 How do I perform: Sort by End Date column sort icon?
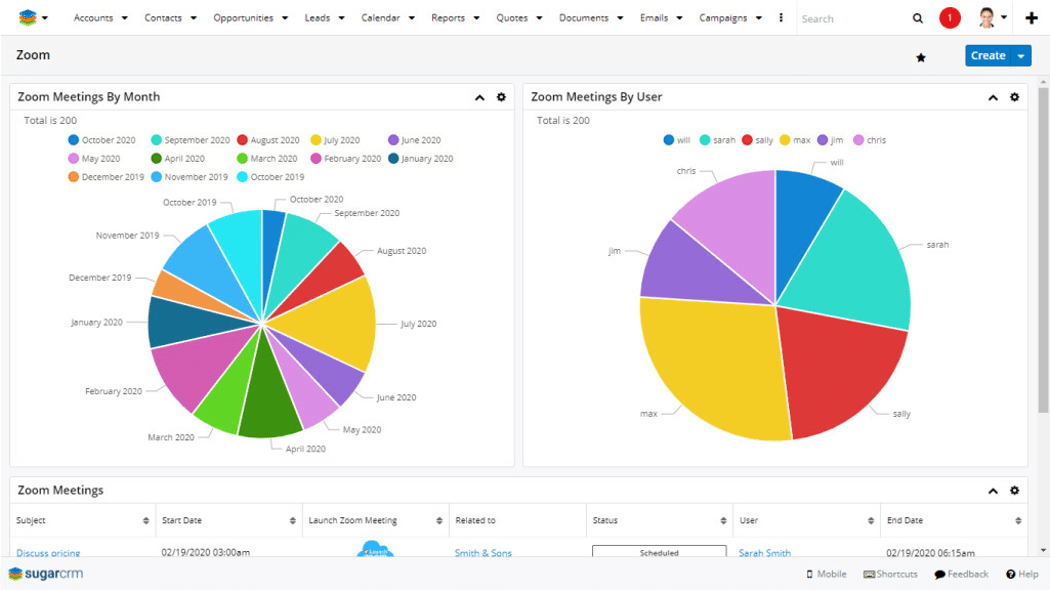click(x=1018, y=520)
